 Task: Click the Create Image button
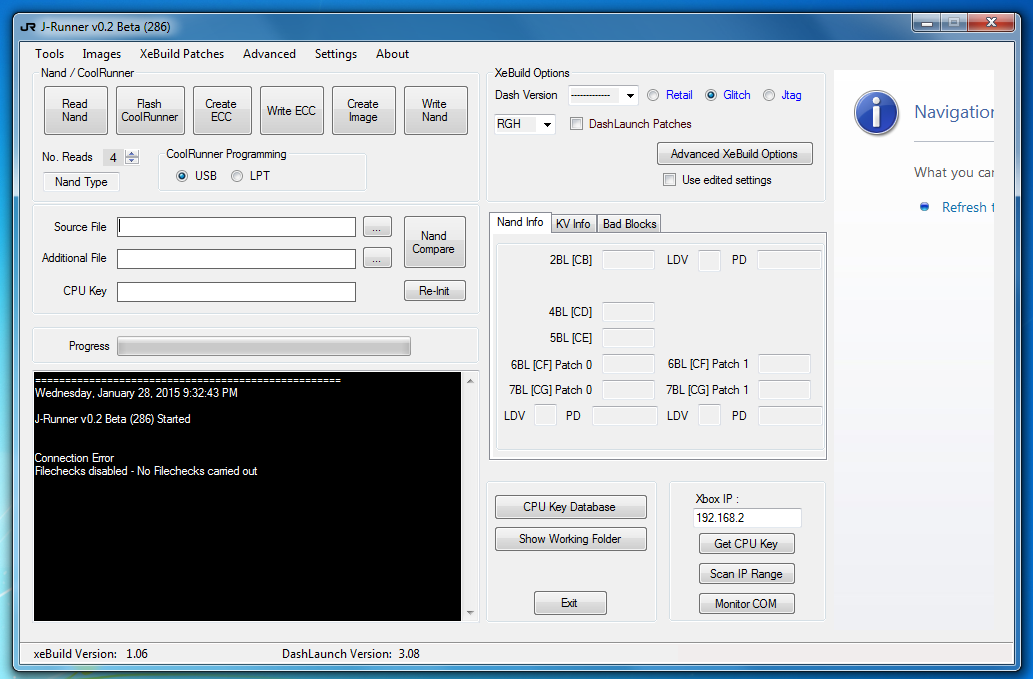[x=363, y=111]
